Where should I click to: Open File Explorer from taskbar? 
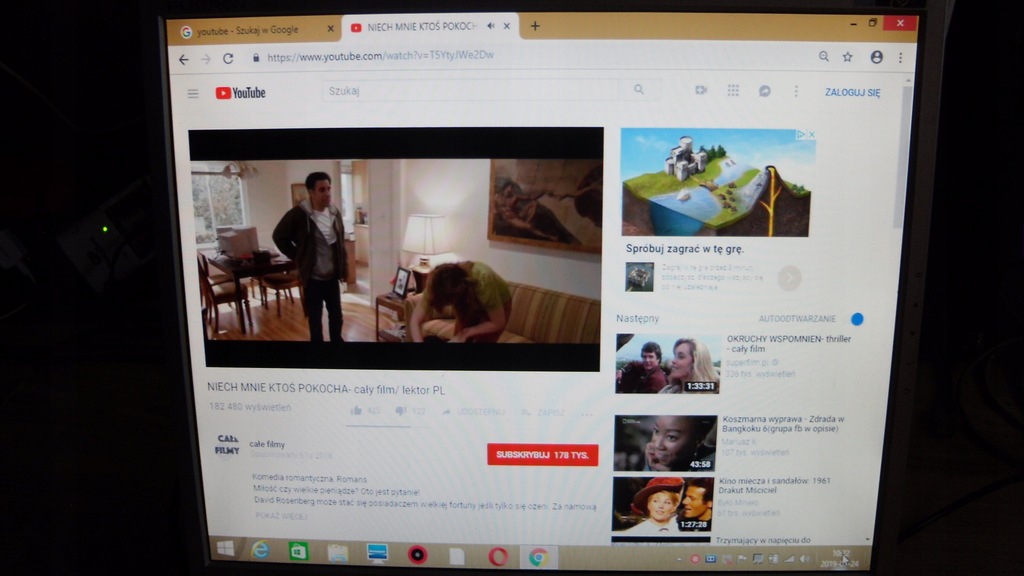click(x=337, y=552)
